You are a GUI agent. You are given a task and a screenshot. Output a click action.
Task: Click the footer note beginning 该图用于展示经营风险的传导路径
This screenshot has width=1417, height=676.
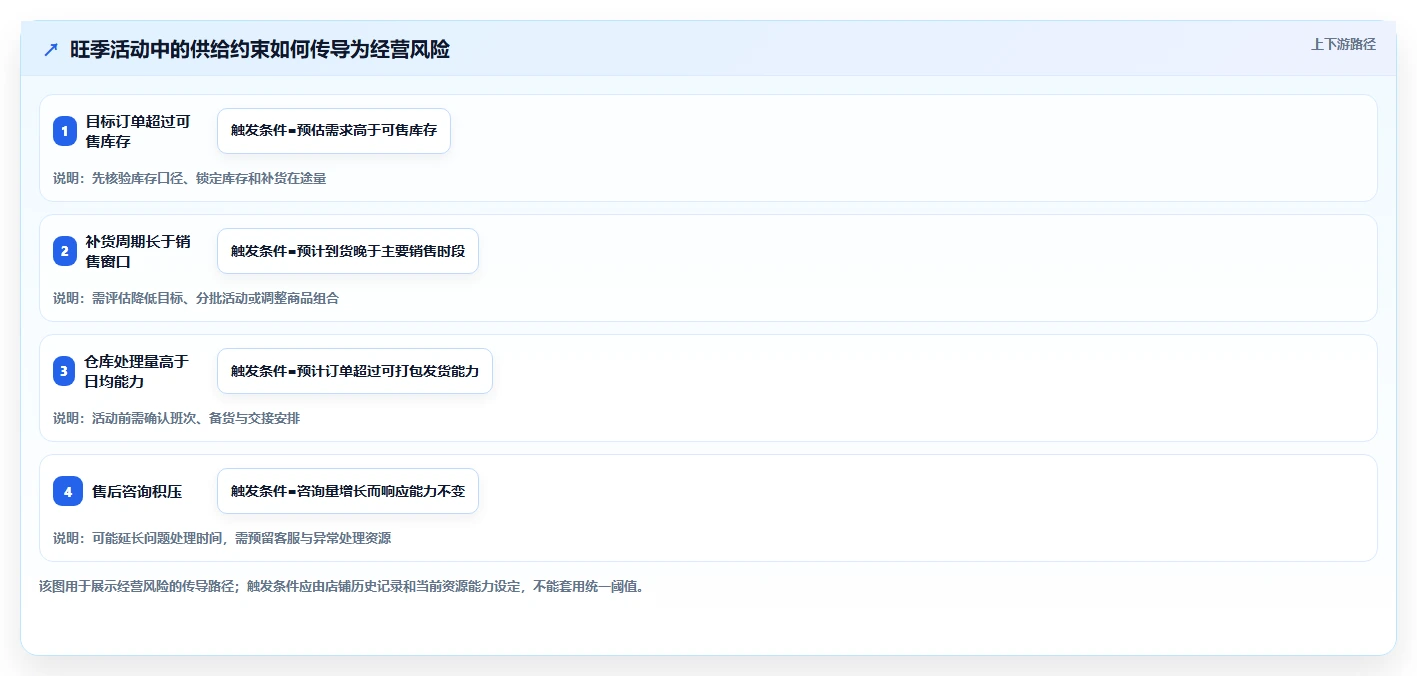(342, 586)
